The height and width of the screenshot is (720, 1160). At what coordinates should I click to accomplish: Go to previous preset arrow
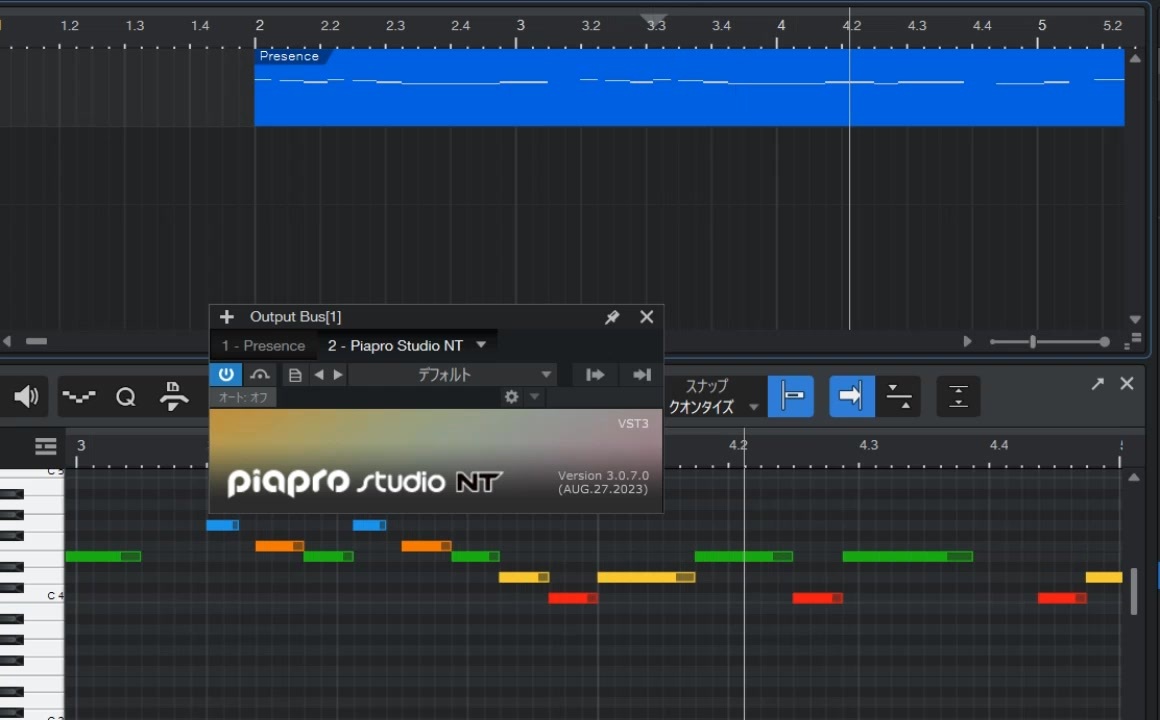(x=319, y=375)
